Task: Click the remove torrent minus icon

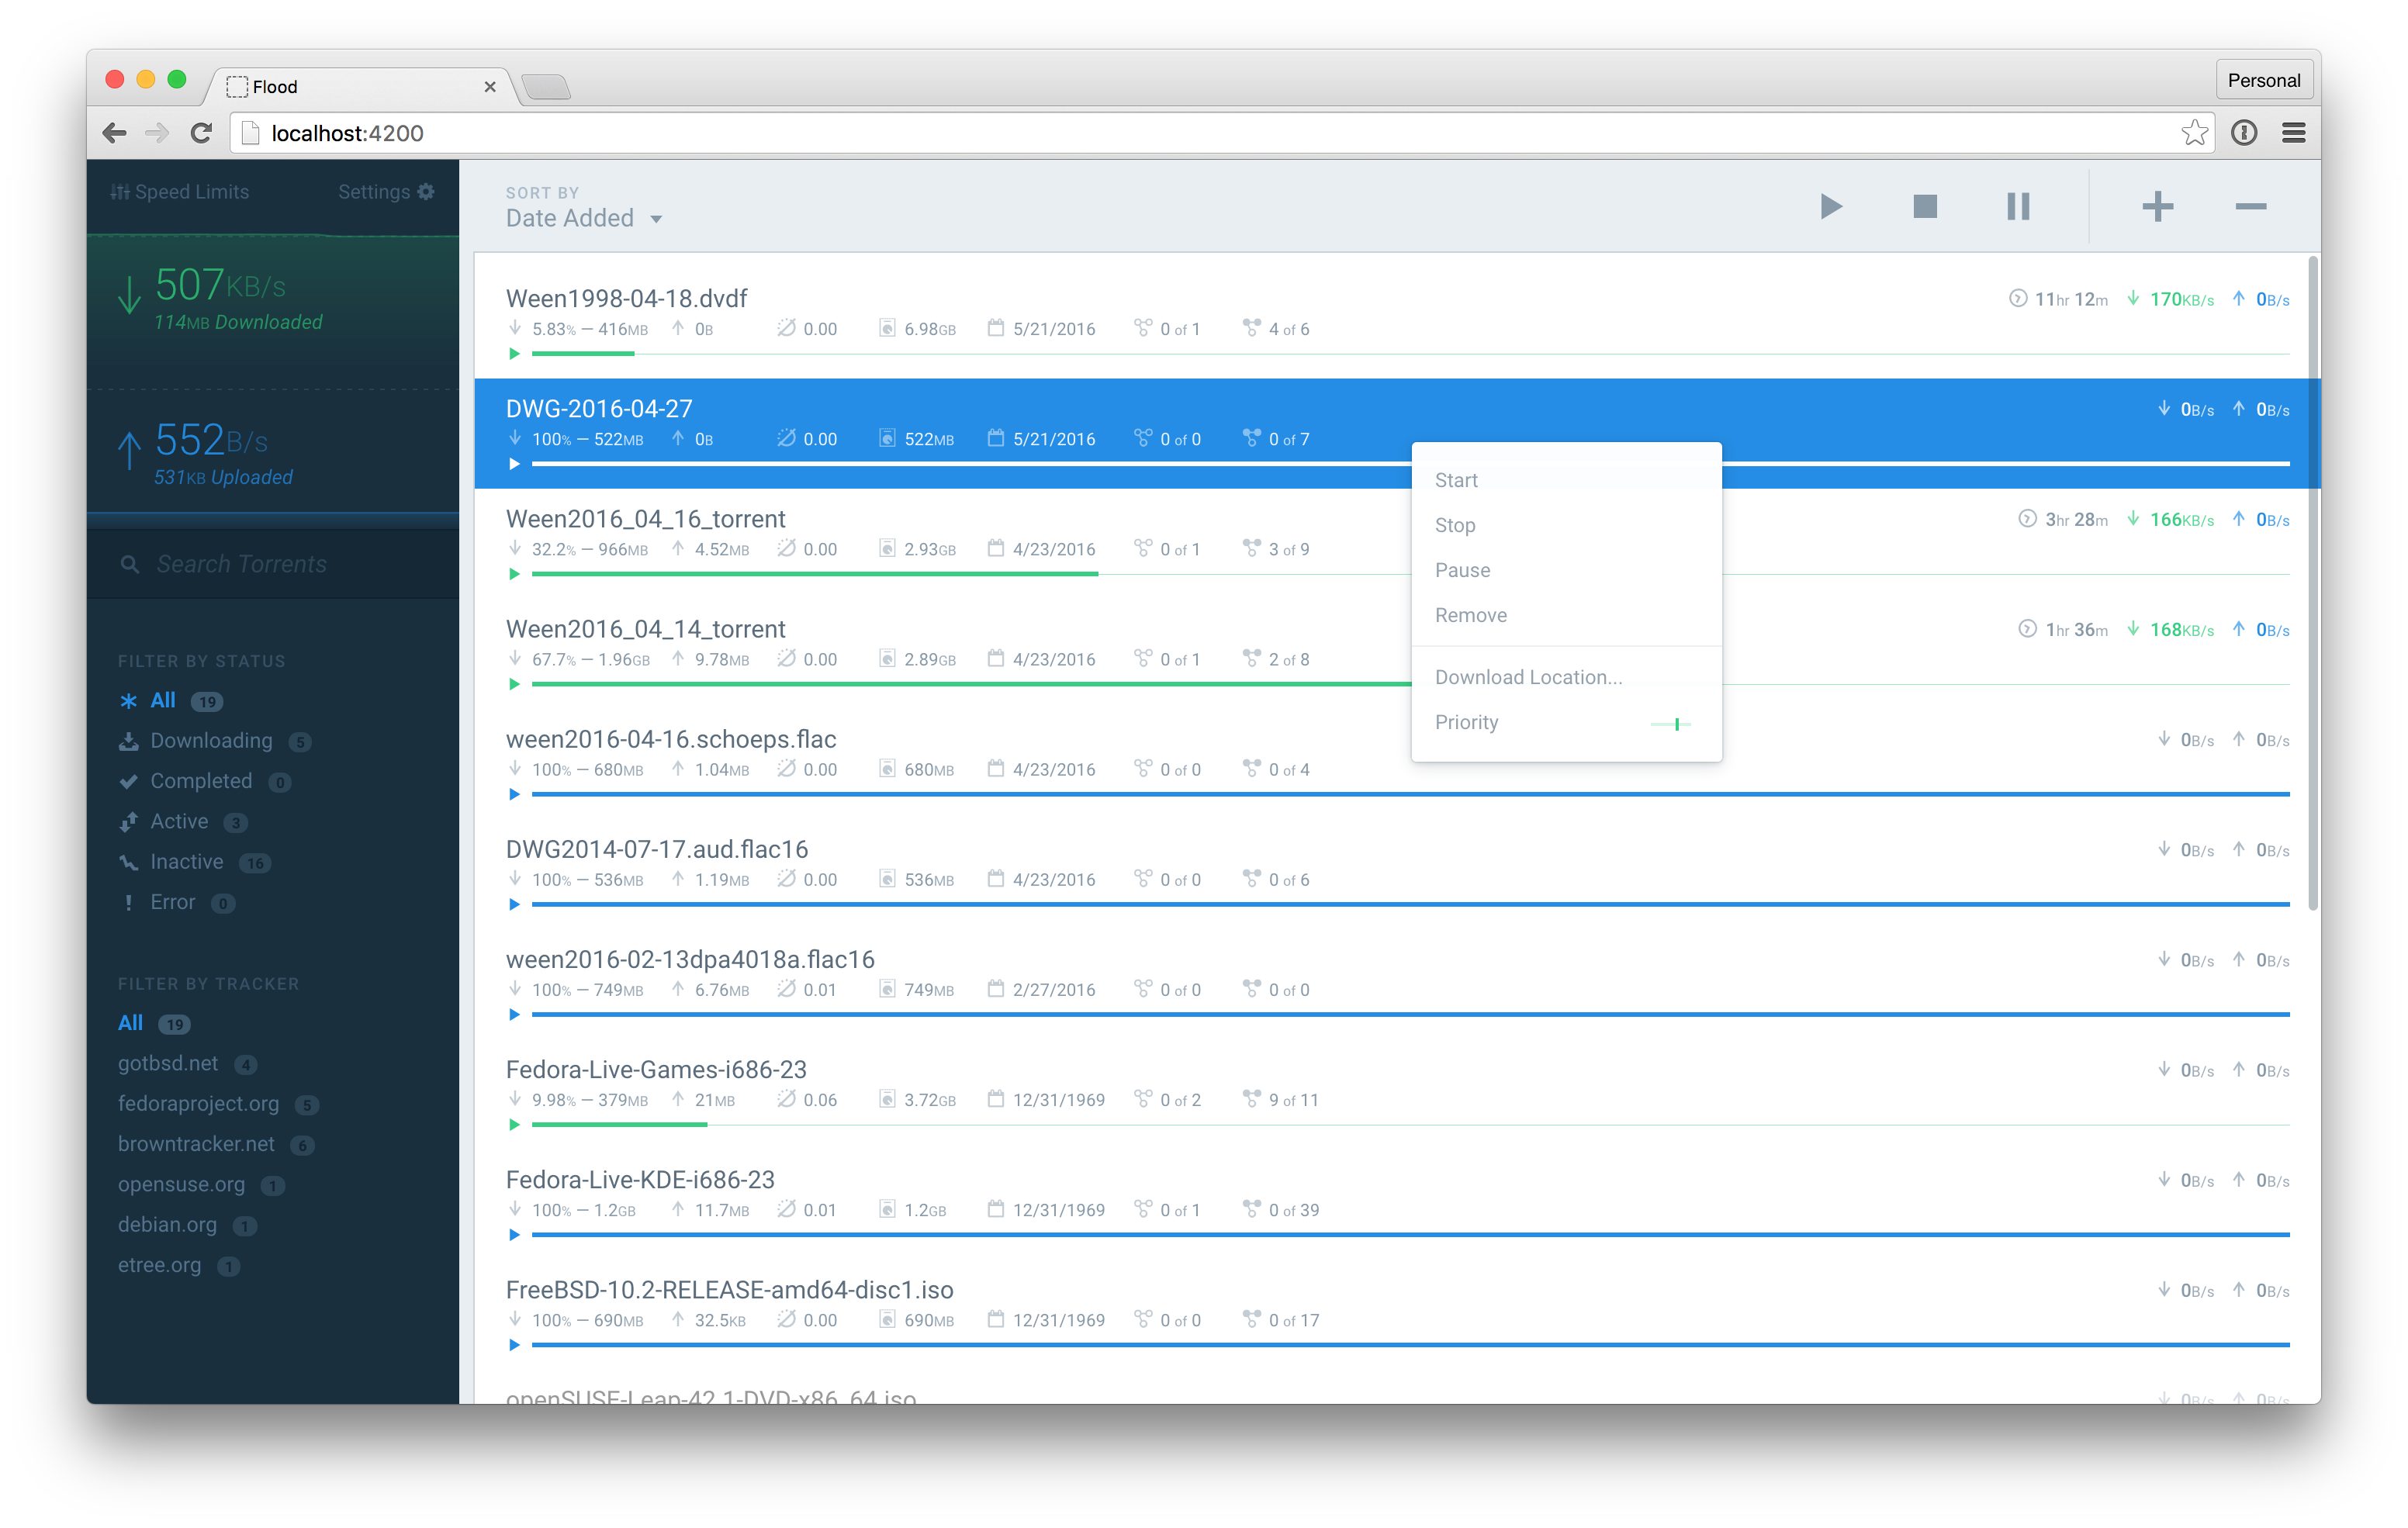Action: pyautogui.click(x=2250, y=207)
